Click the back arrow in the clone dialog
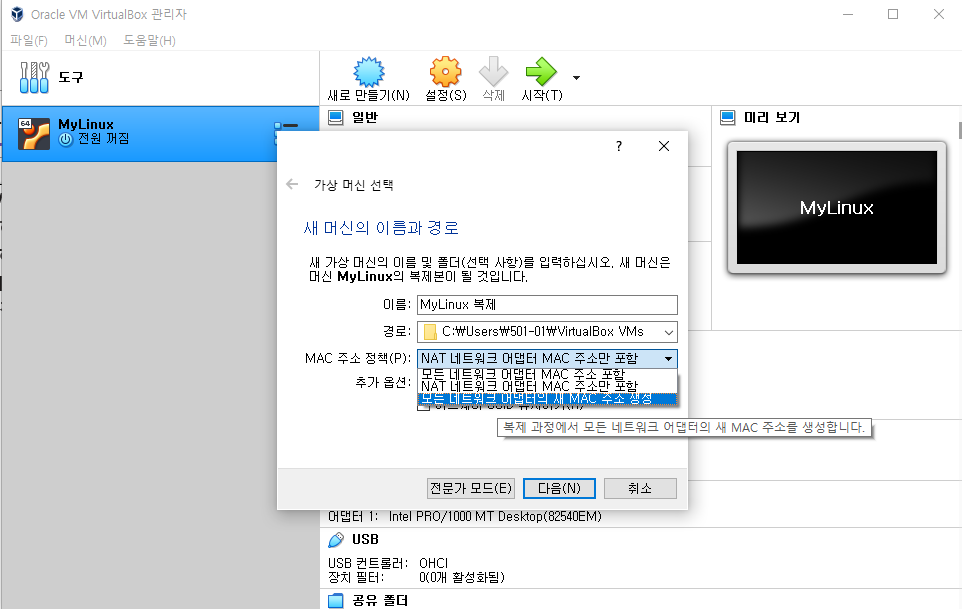 click(292, 184)
